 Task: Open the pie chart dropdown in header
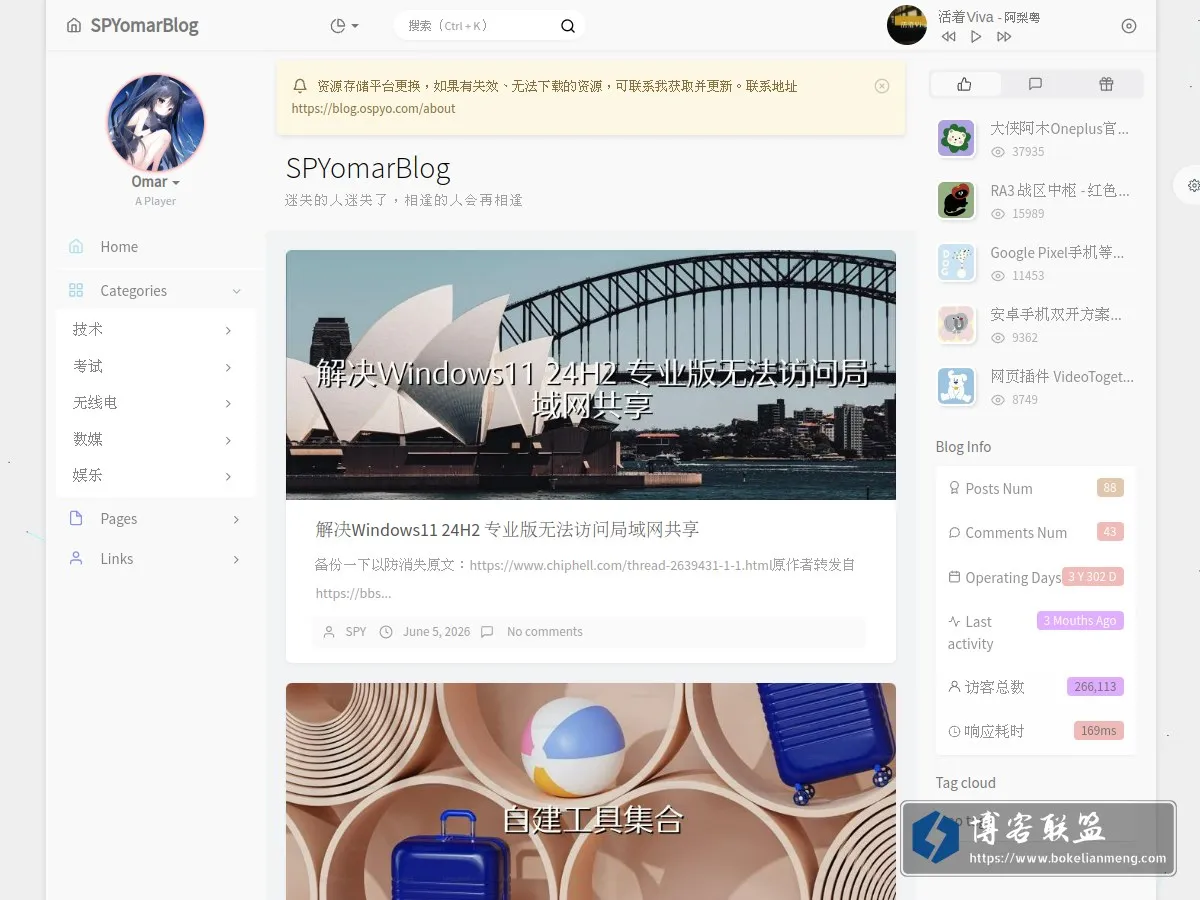coord(344,26)
